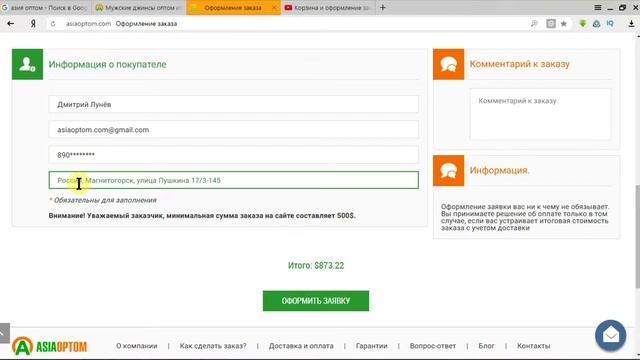The image size is (640, 360).
Task: Switch to the YouTube Корзина и оформление tab
Action: click(328, 8)
